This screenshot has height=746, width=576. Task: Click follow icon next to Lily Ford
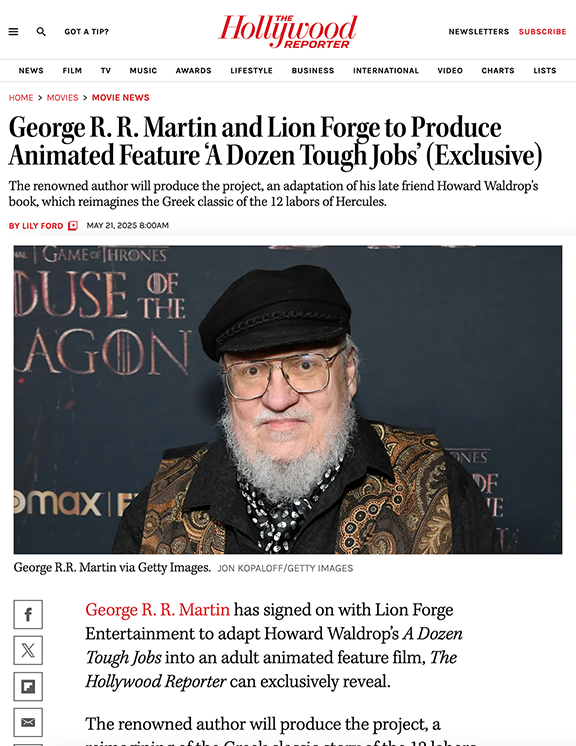pos(73,226)
